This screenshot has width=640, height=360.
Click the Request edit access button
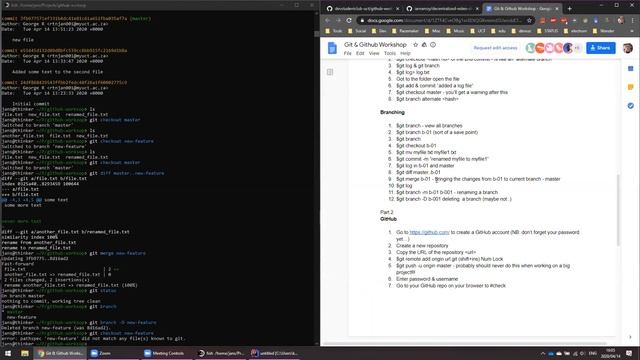tap(495, 48)
